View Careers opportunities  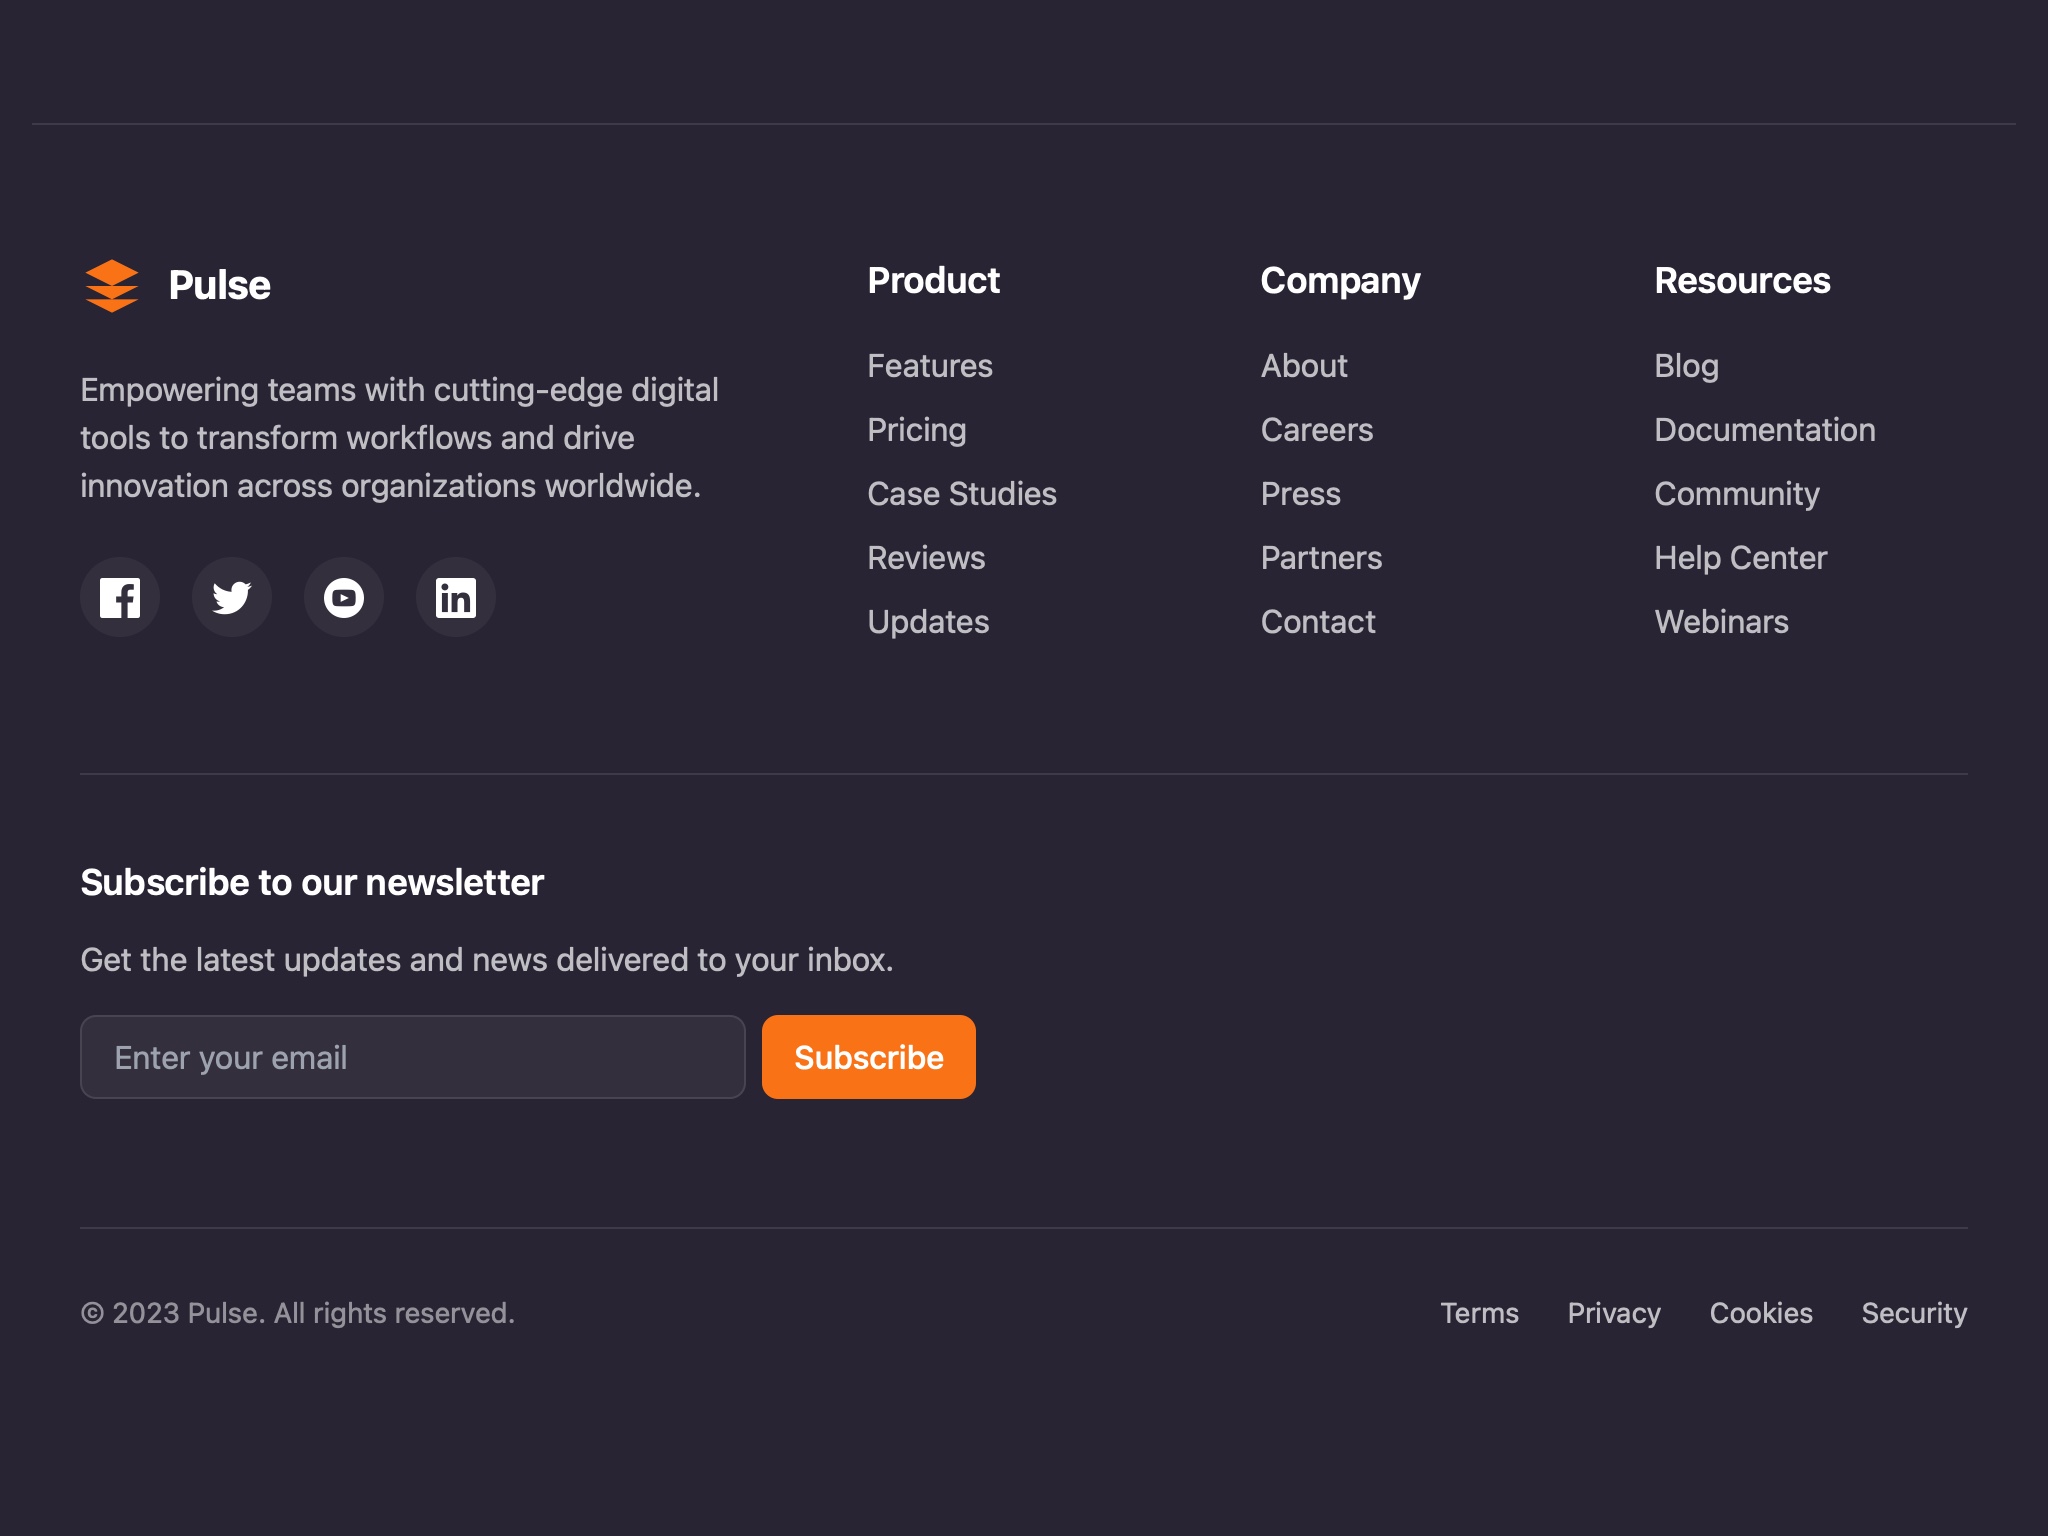click(x=1317, y=430)
